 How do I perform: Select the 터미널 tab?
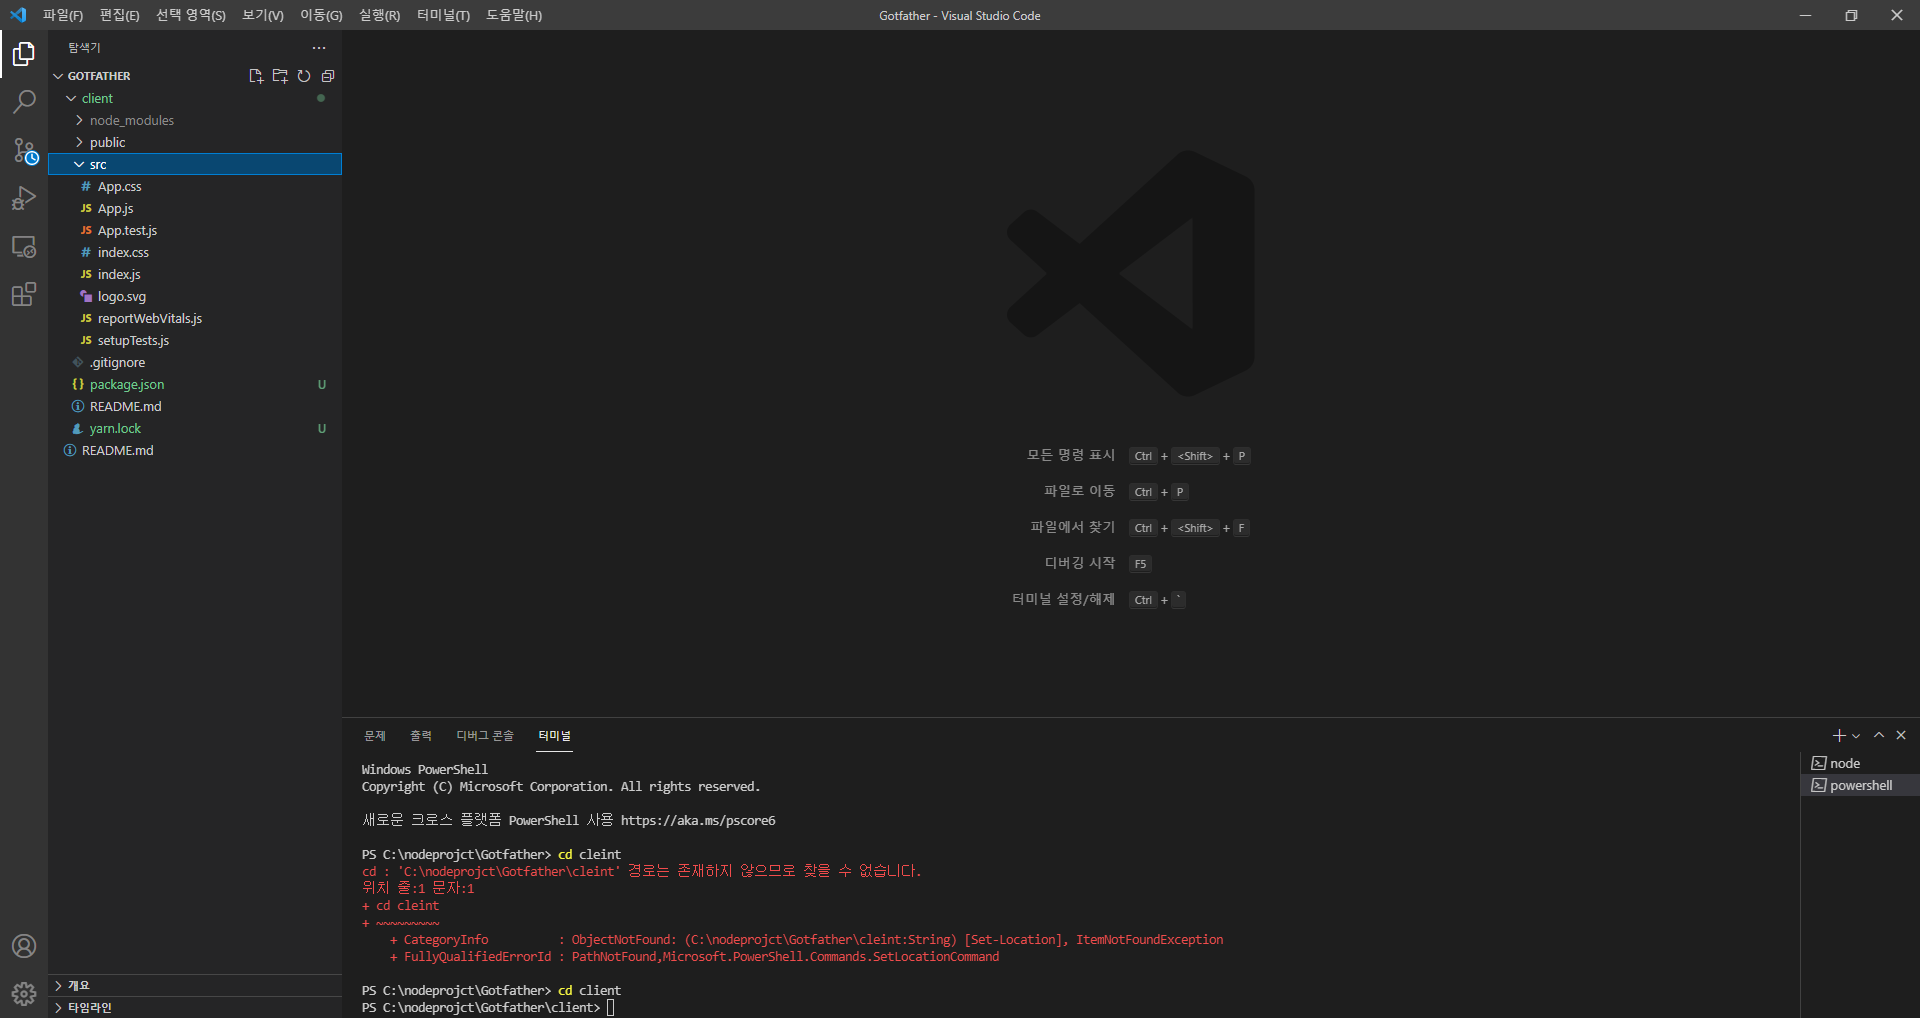[x=555, y=736]
